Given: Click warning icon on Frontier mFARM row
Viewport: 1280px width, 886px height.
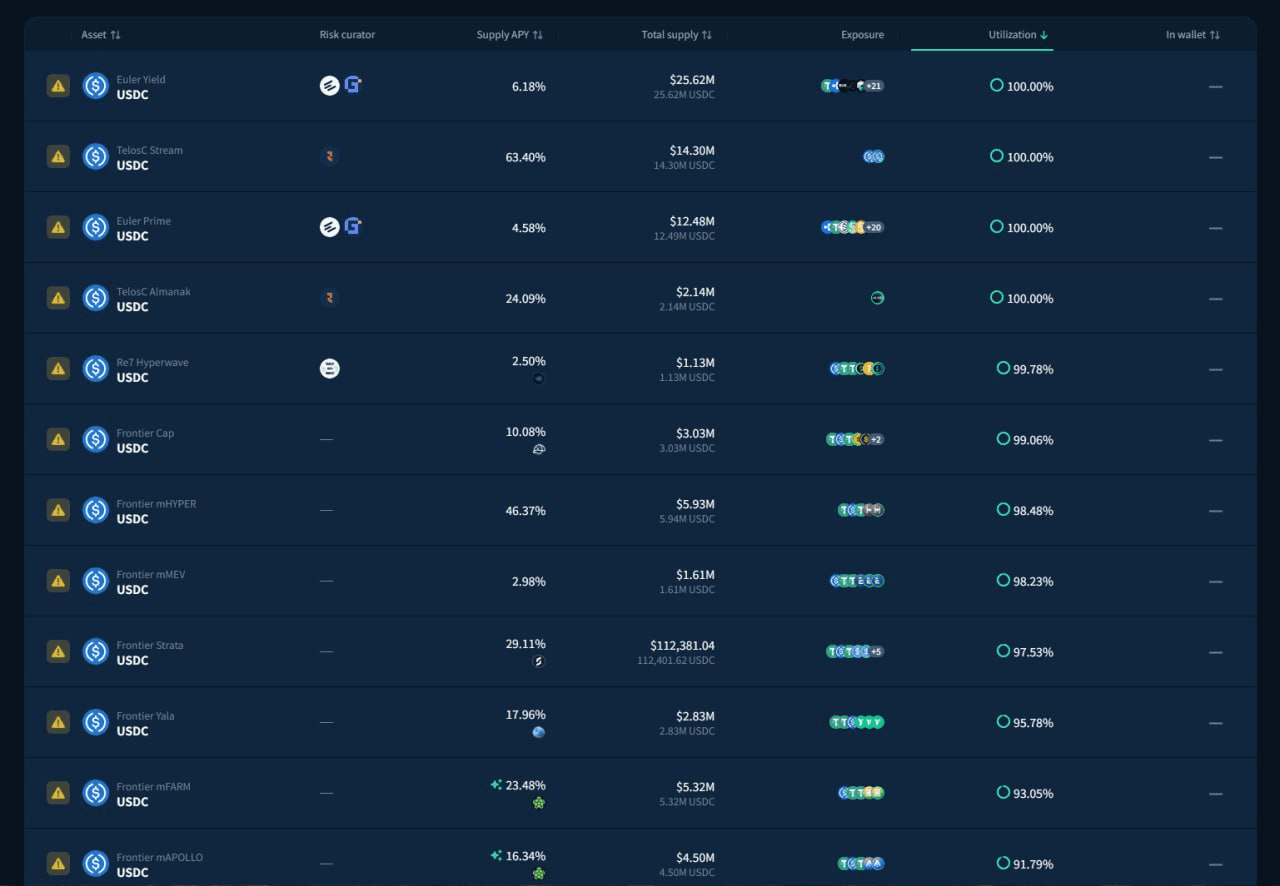Looking at the screenshot, I should coord(58,793).
